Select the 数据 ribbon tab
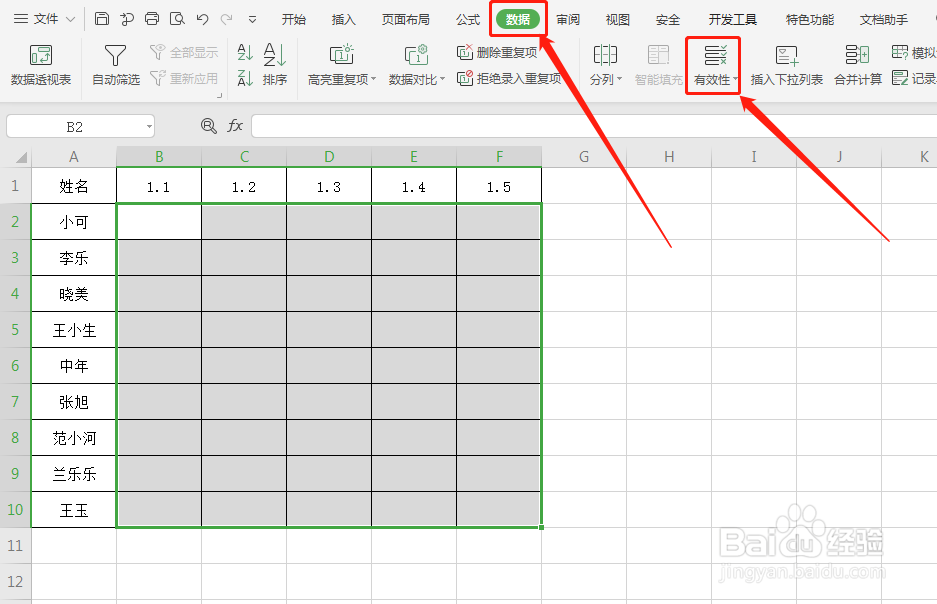 [x=518, y=19]
